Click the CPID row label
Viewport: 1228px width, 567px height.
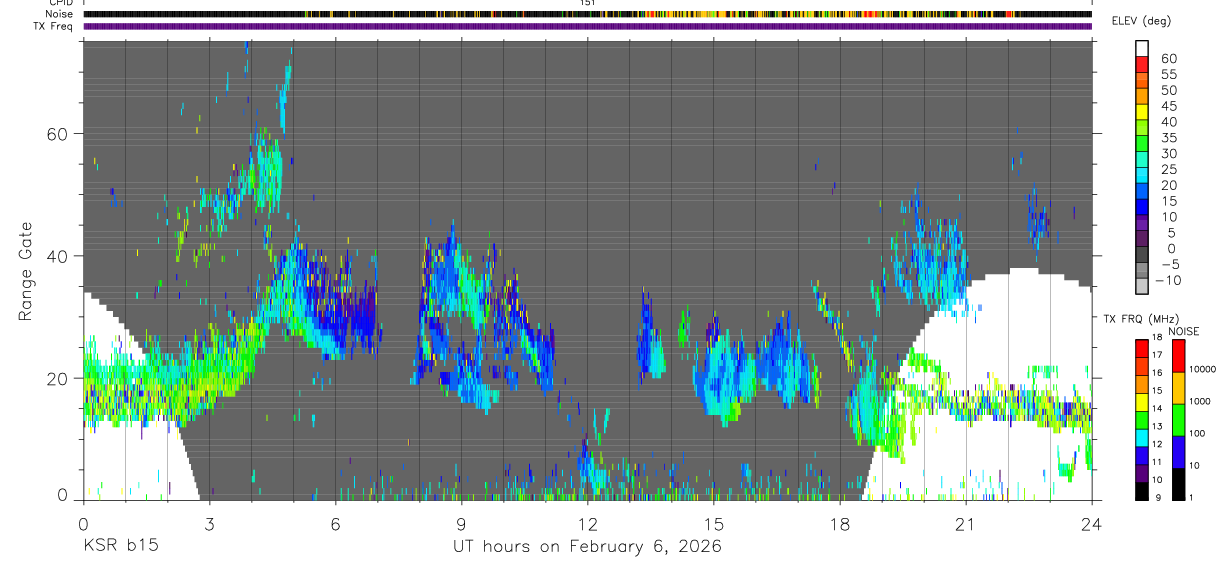coord(62,3)
